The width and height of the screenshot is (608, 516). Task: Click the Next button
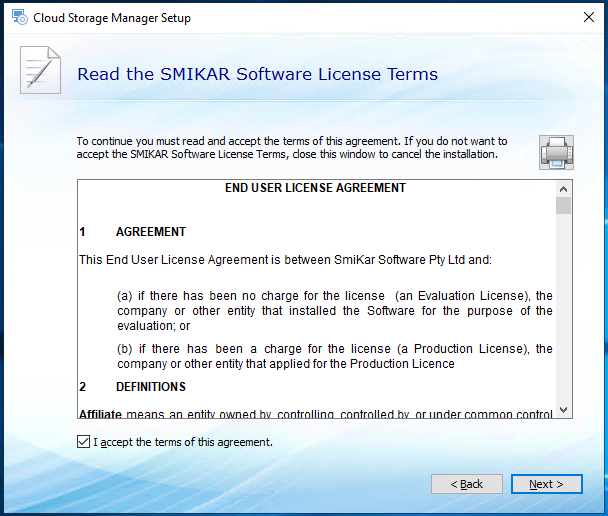click(x=546, y=484)
